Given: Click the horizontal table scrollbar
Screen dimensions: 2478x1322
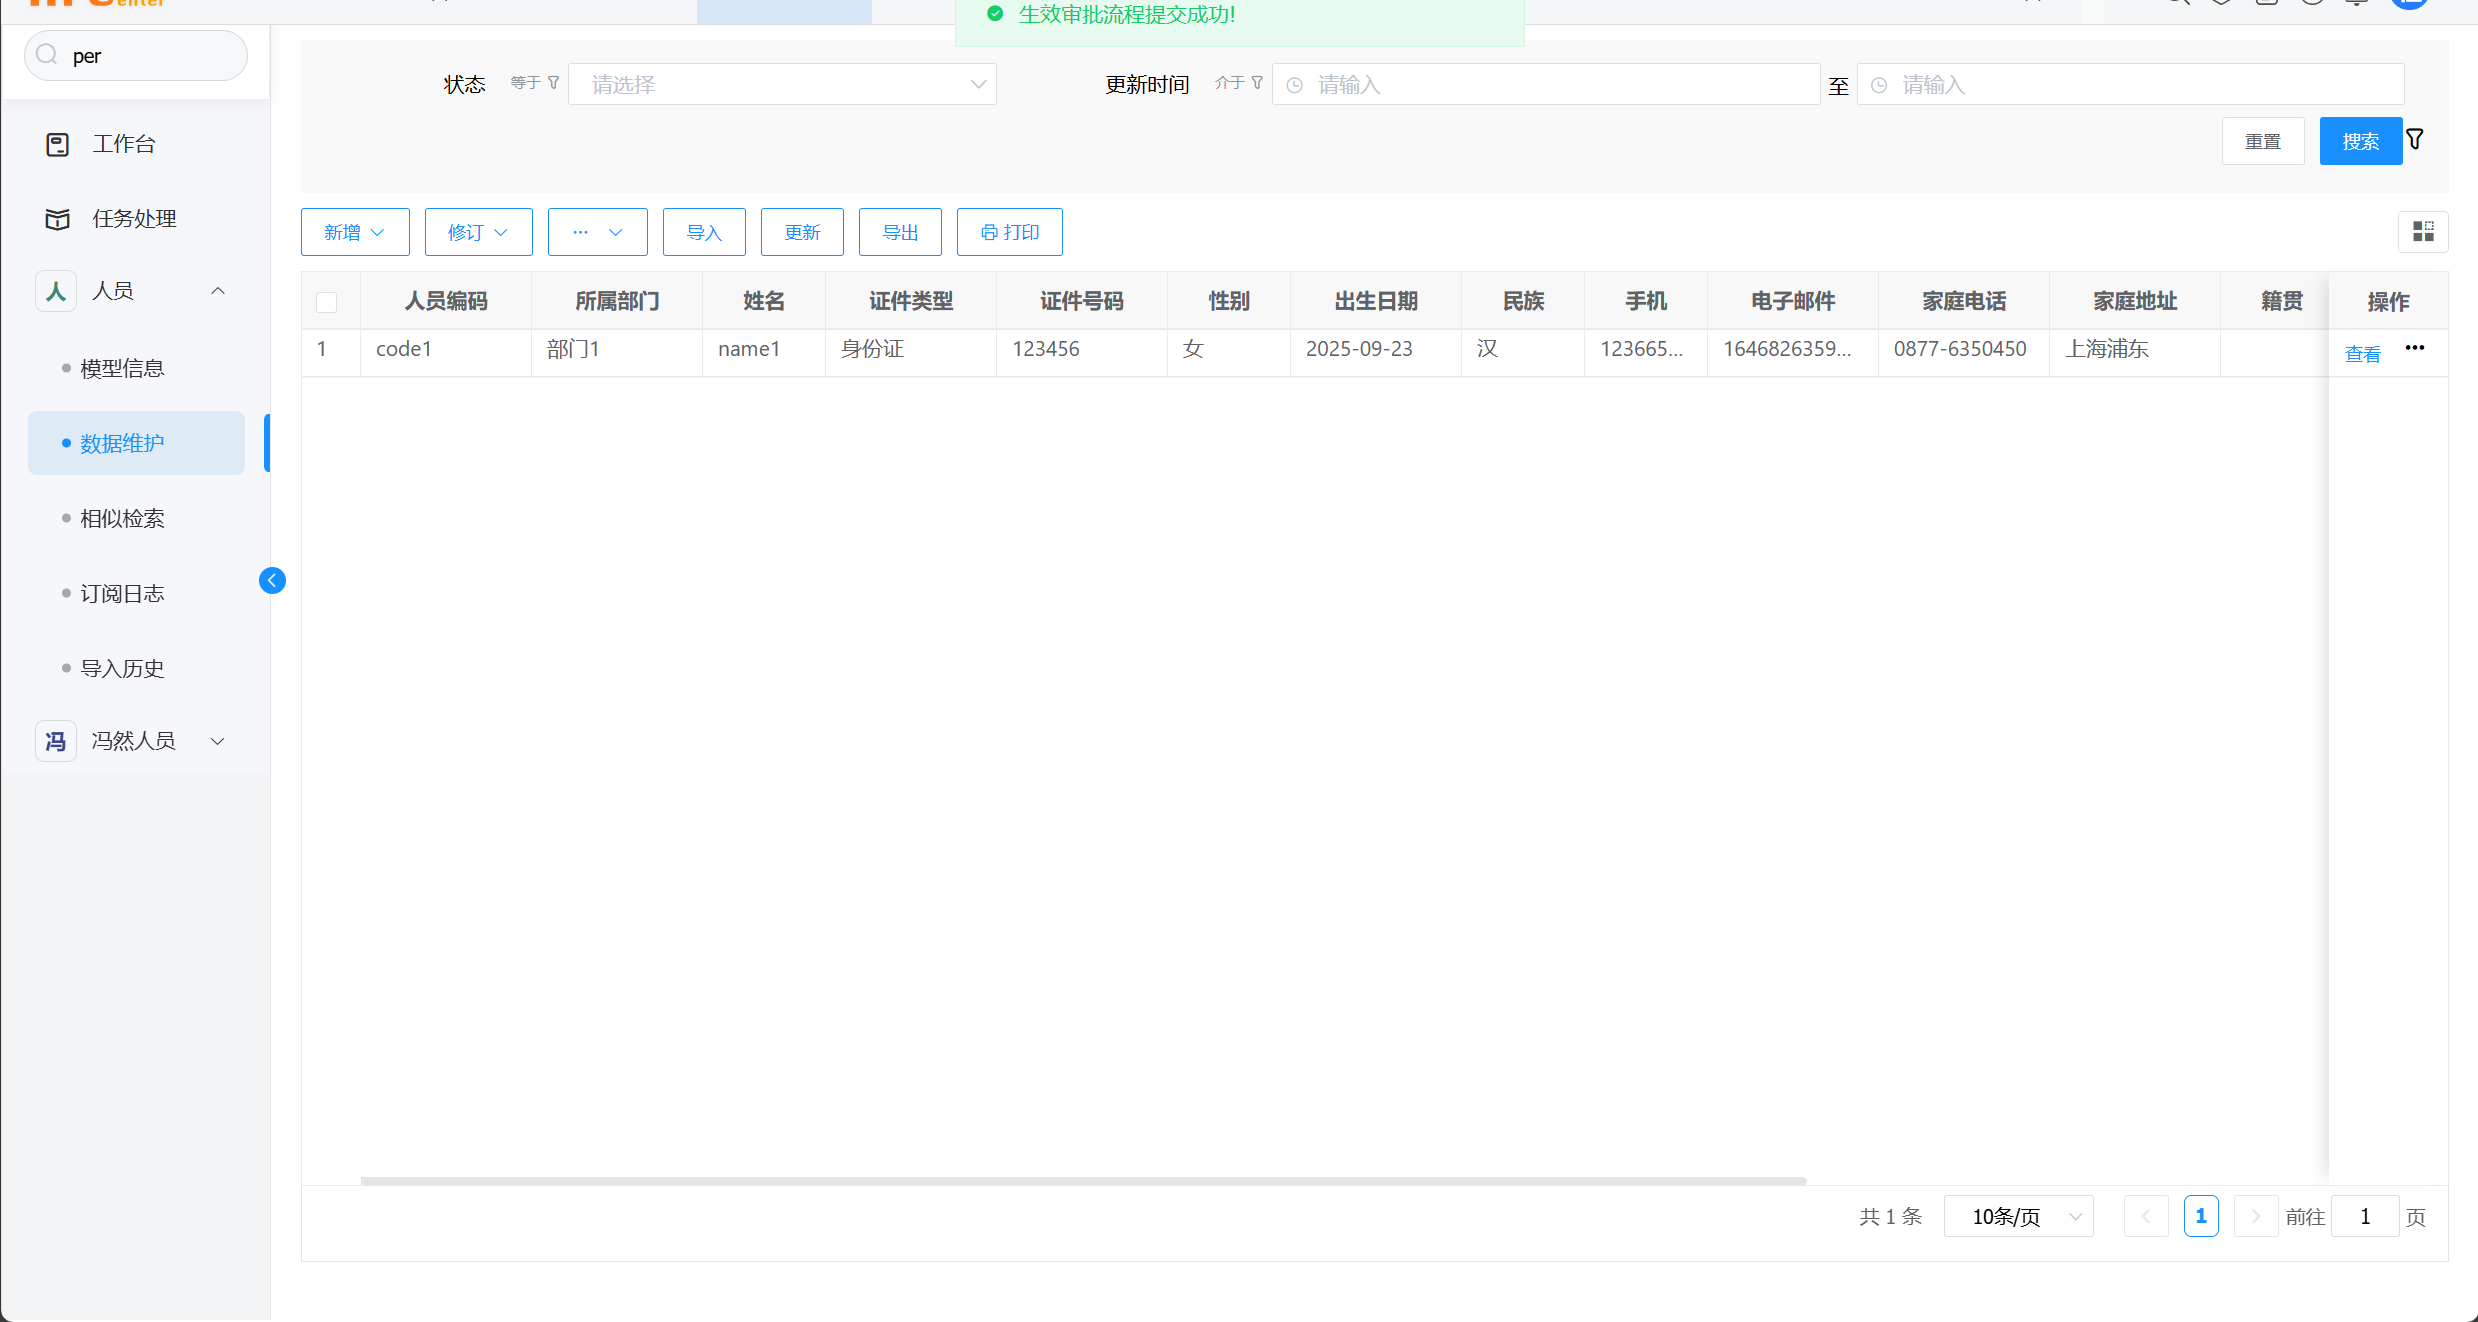Looking at the screenshot, I should (1083, 1181).
